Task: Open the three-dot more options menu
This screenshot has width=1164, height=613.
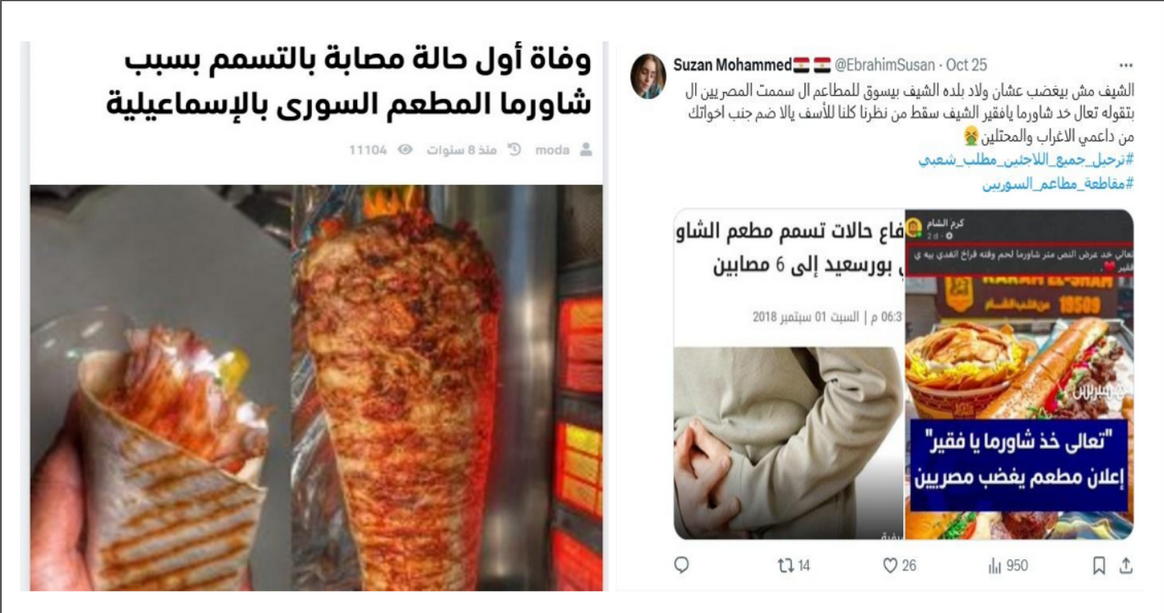Action: click(x=1126, y=65)
